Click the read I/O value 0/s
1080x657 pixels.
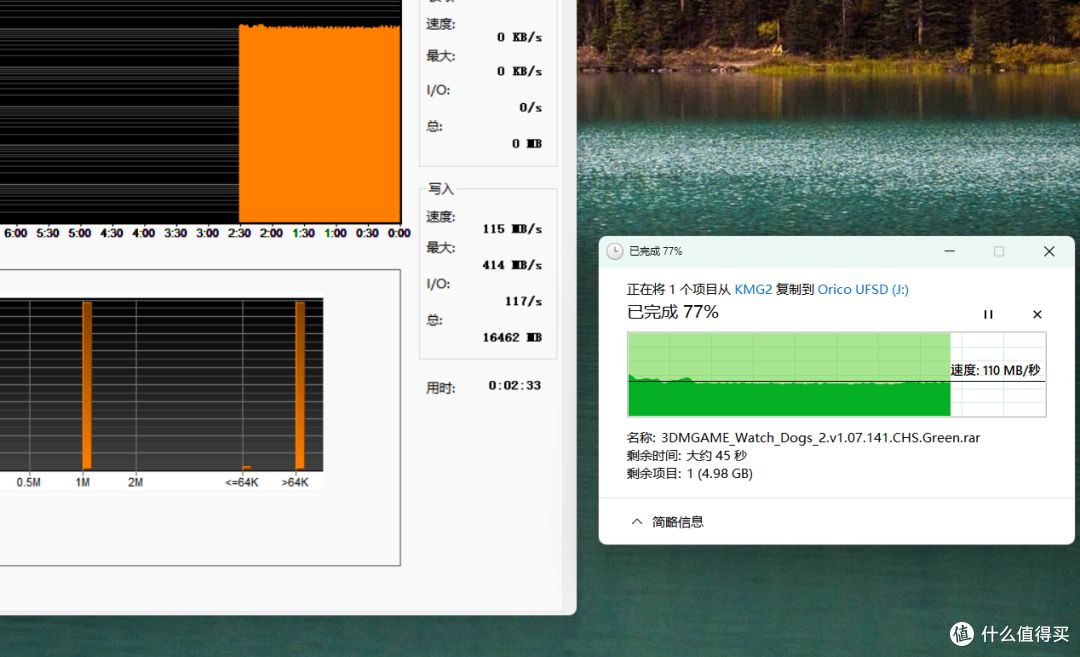click(530, 107)
